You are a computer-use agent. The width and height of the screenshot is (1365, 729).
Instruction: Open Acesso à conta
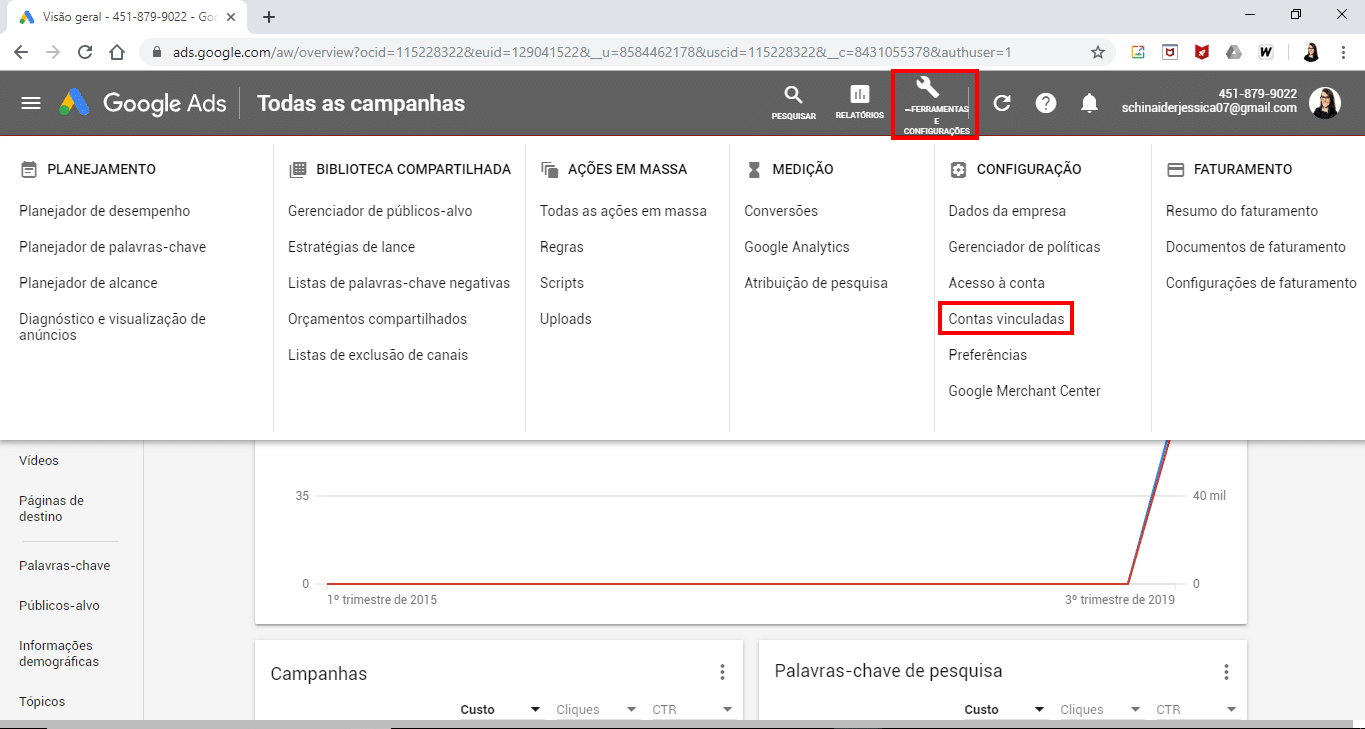(996, 283)
